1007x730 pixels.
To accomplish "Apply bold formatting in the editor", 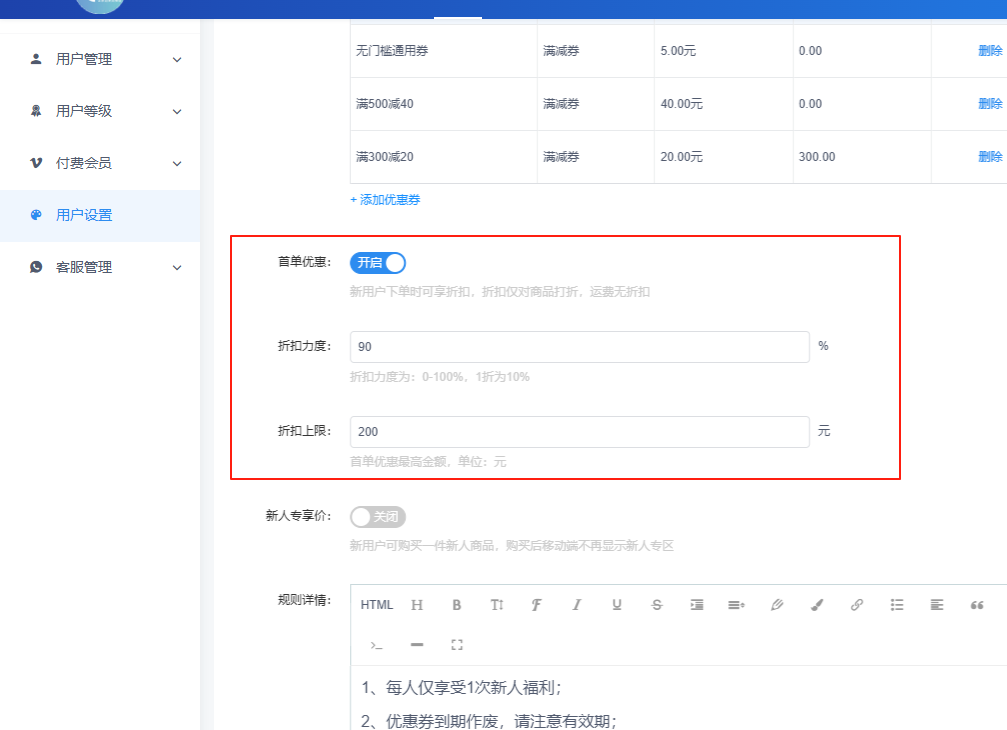I will click(x=457, y=605).
